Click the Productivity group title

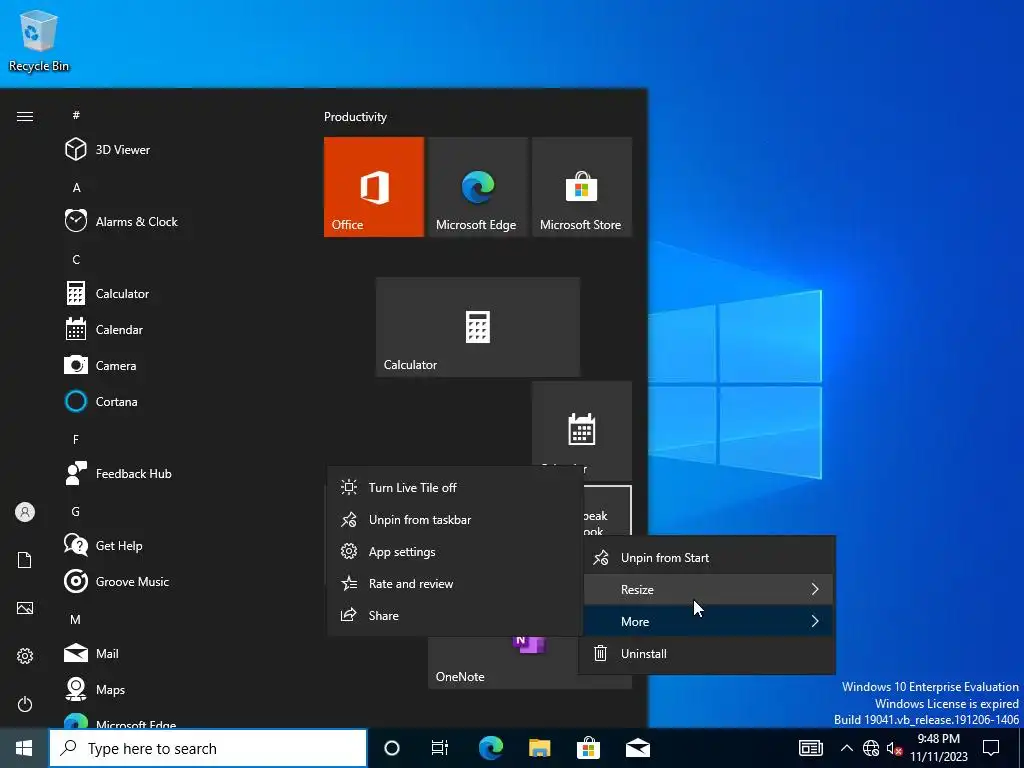tap(355, 117)
